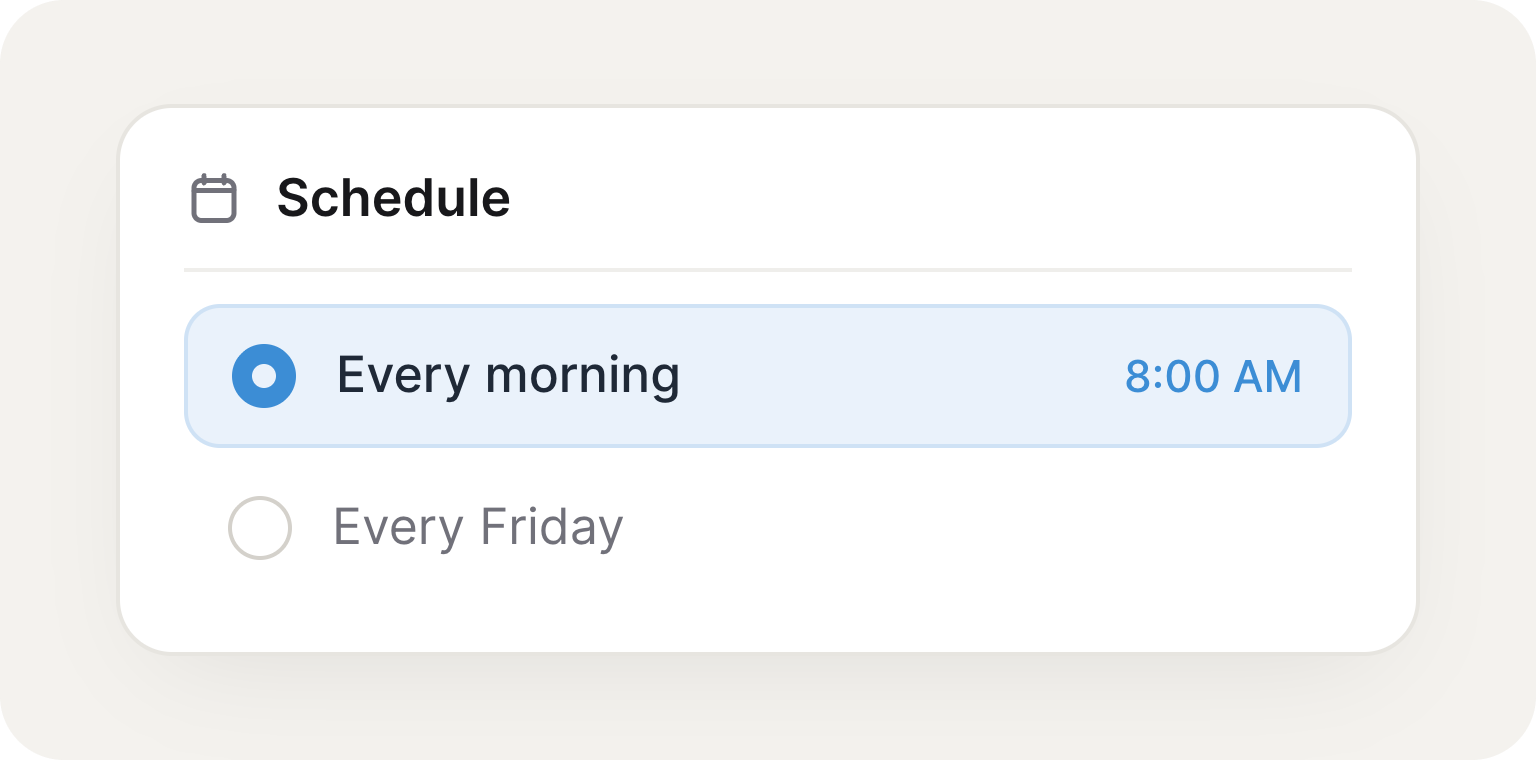Select the Every Friday radio button
The width and height of the screenshot is (1536, 760).
tap(260, 527)
